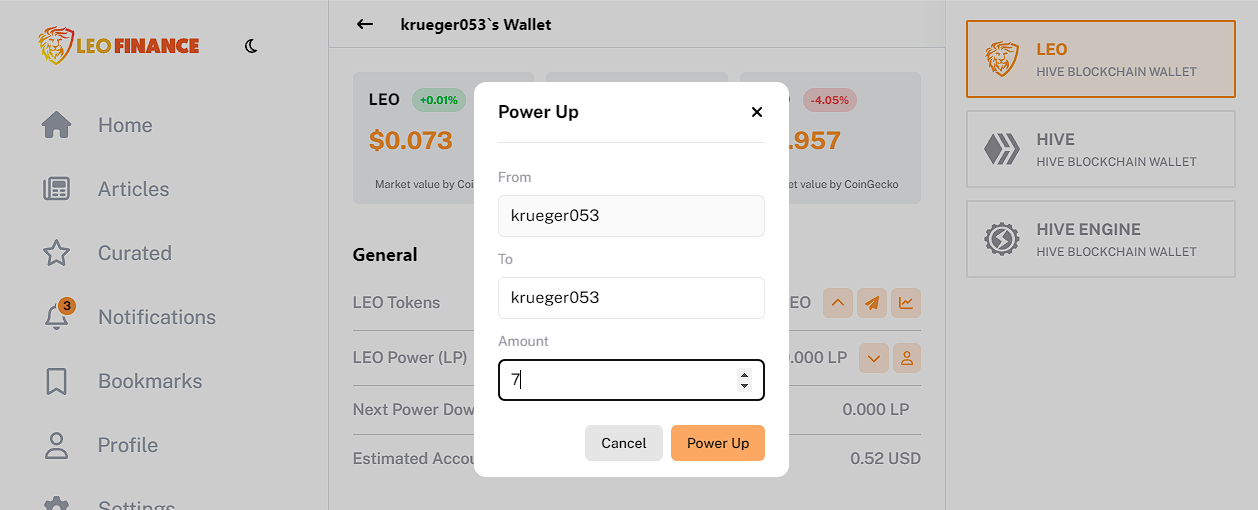Click the LEO Tokens chart icon
The width and height of the screenshot is (1258, 510).
point(907,303)
